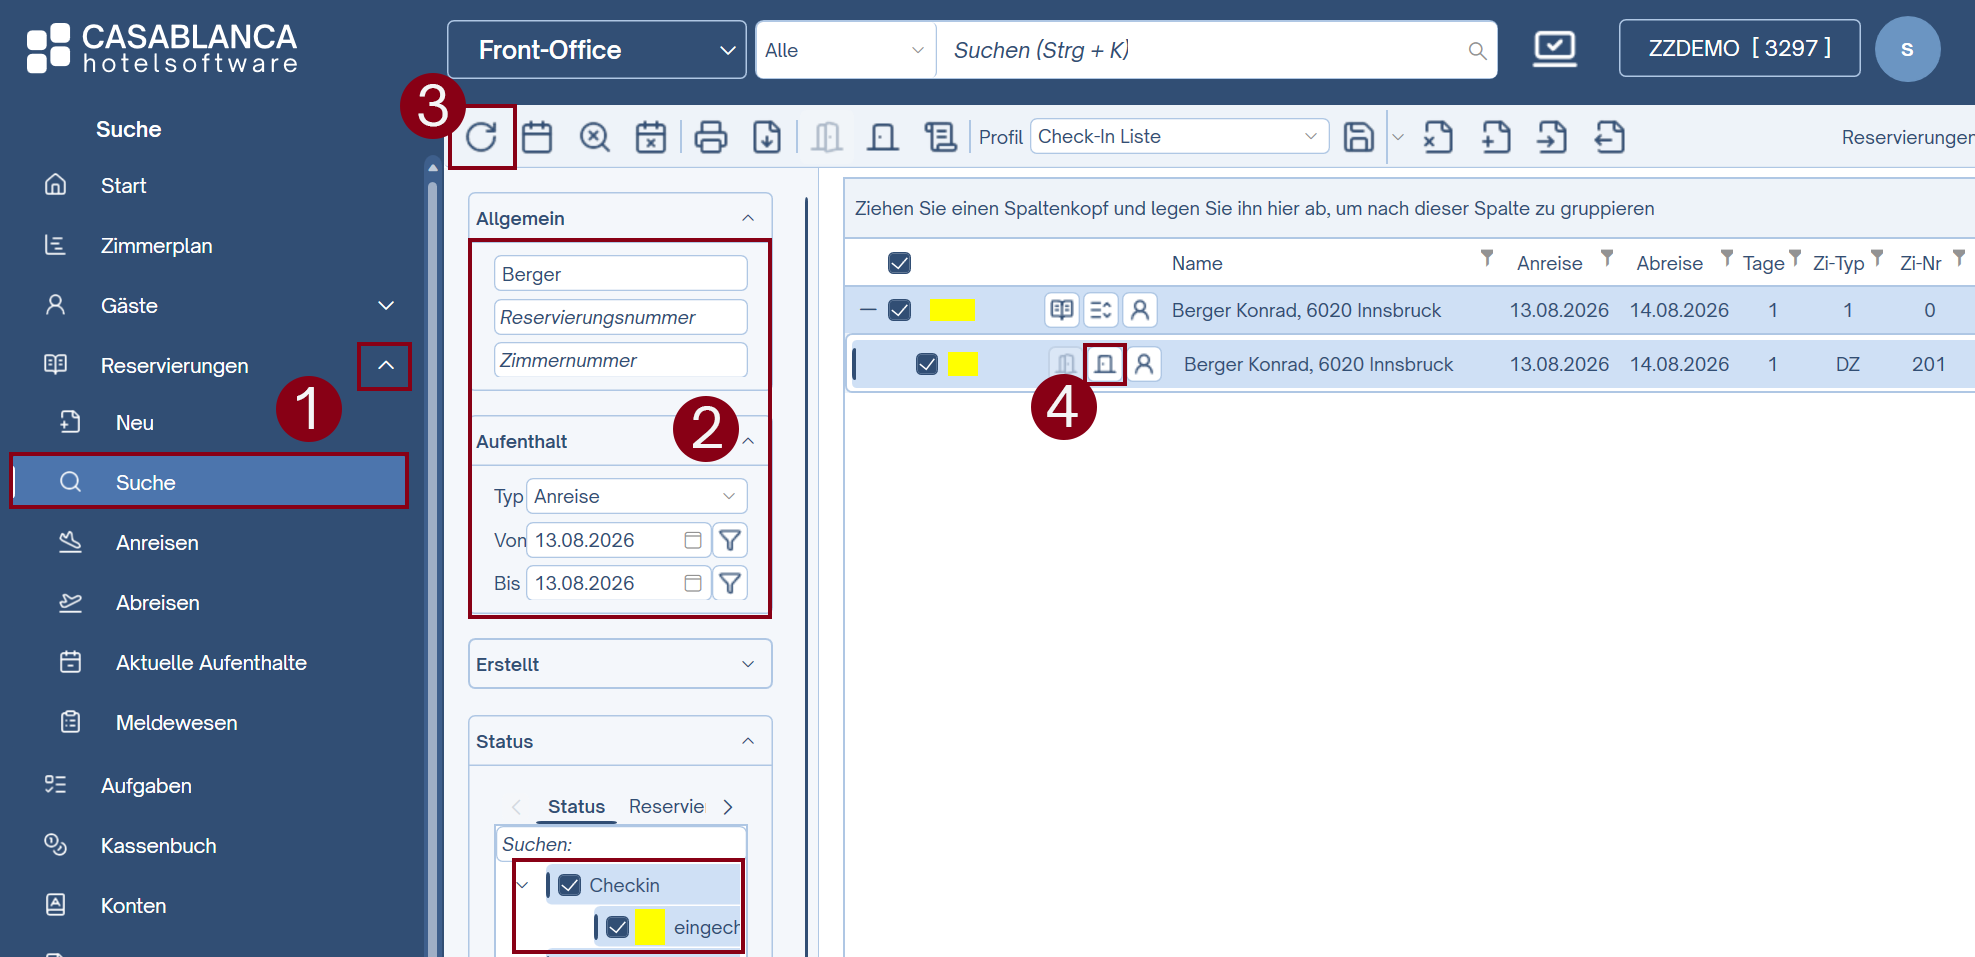Image resolution: width=1975 pixels, height=957 pixels.
Task: Open the guest profile icon in room 201 row
Action: point(1145,364)
